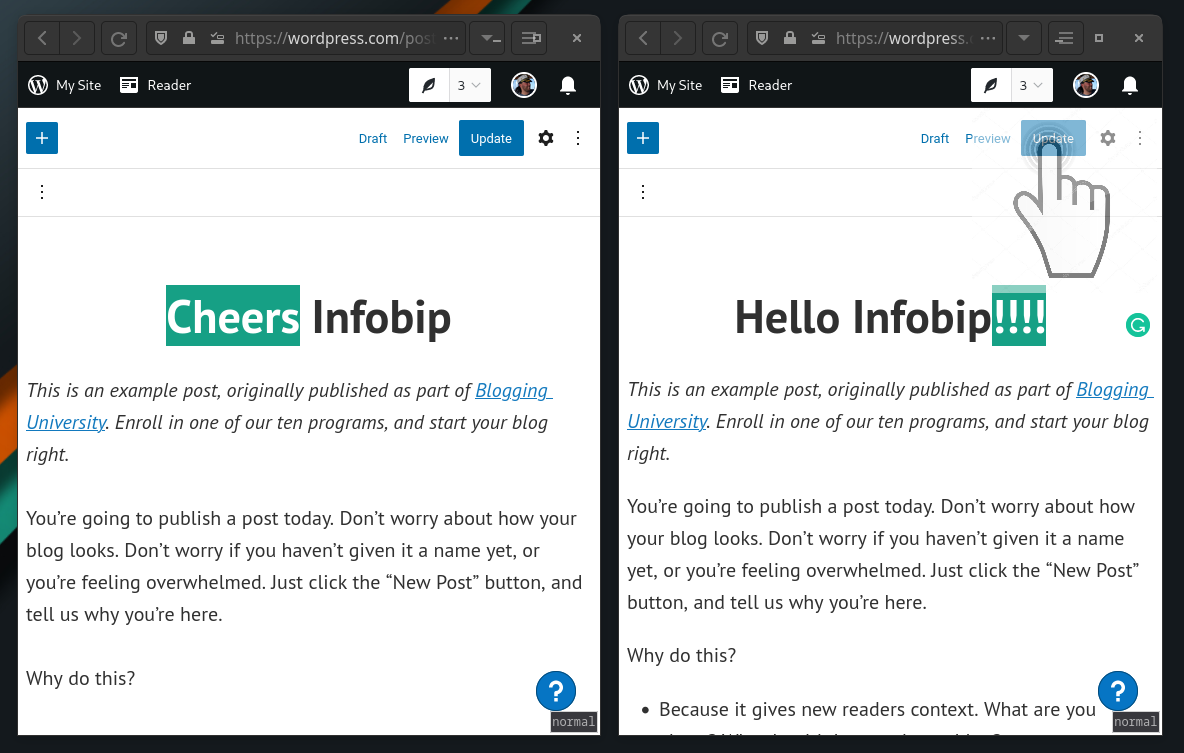This screenshot has height=753, width=1184.
Task: Click the Update button in right window
Action: (x=1053, y=138)
